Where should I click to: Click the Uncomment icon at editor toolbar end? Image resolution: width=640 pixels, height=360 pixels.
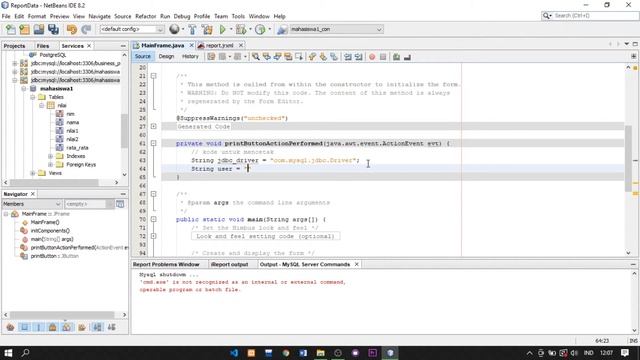pyautogui.click(x=407, y=57)
